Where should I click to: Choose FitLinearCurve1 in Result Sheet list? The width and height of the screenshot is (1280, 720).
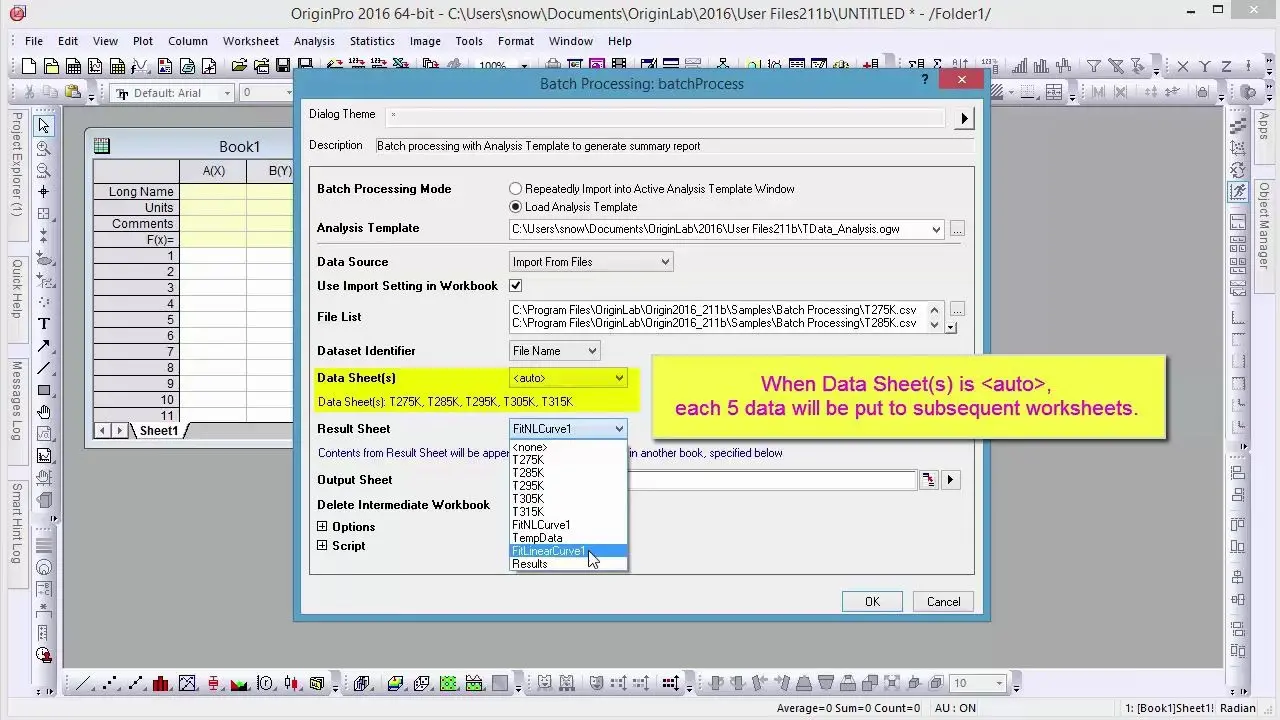(x=568, y=551)
